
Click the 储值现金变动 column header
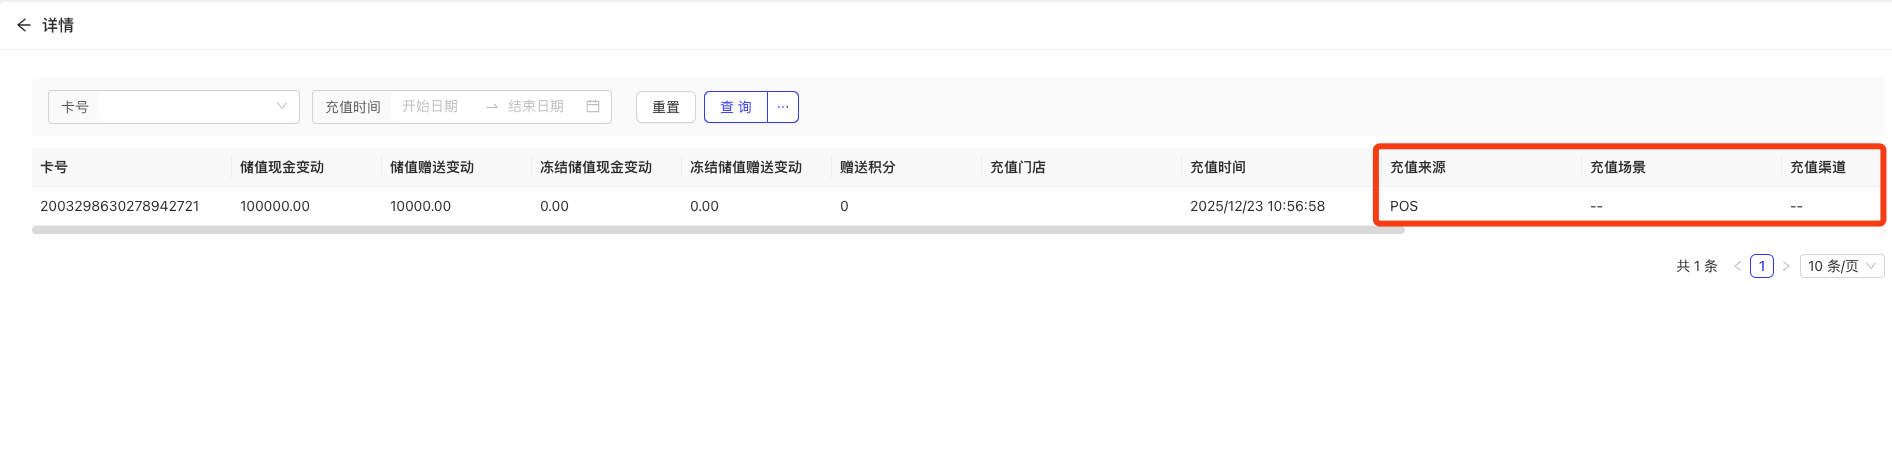point(282,167)
